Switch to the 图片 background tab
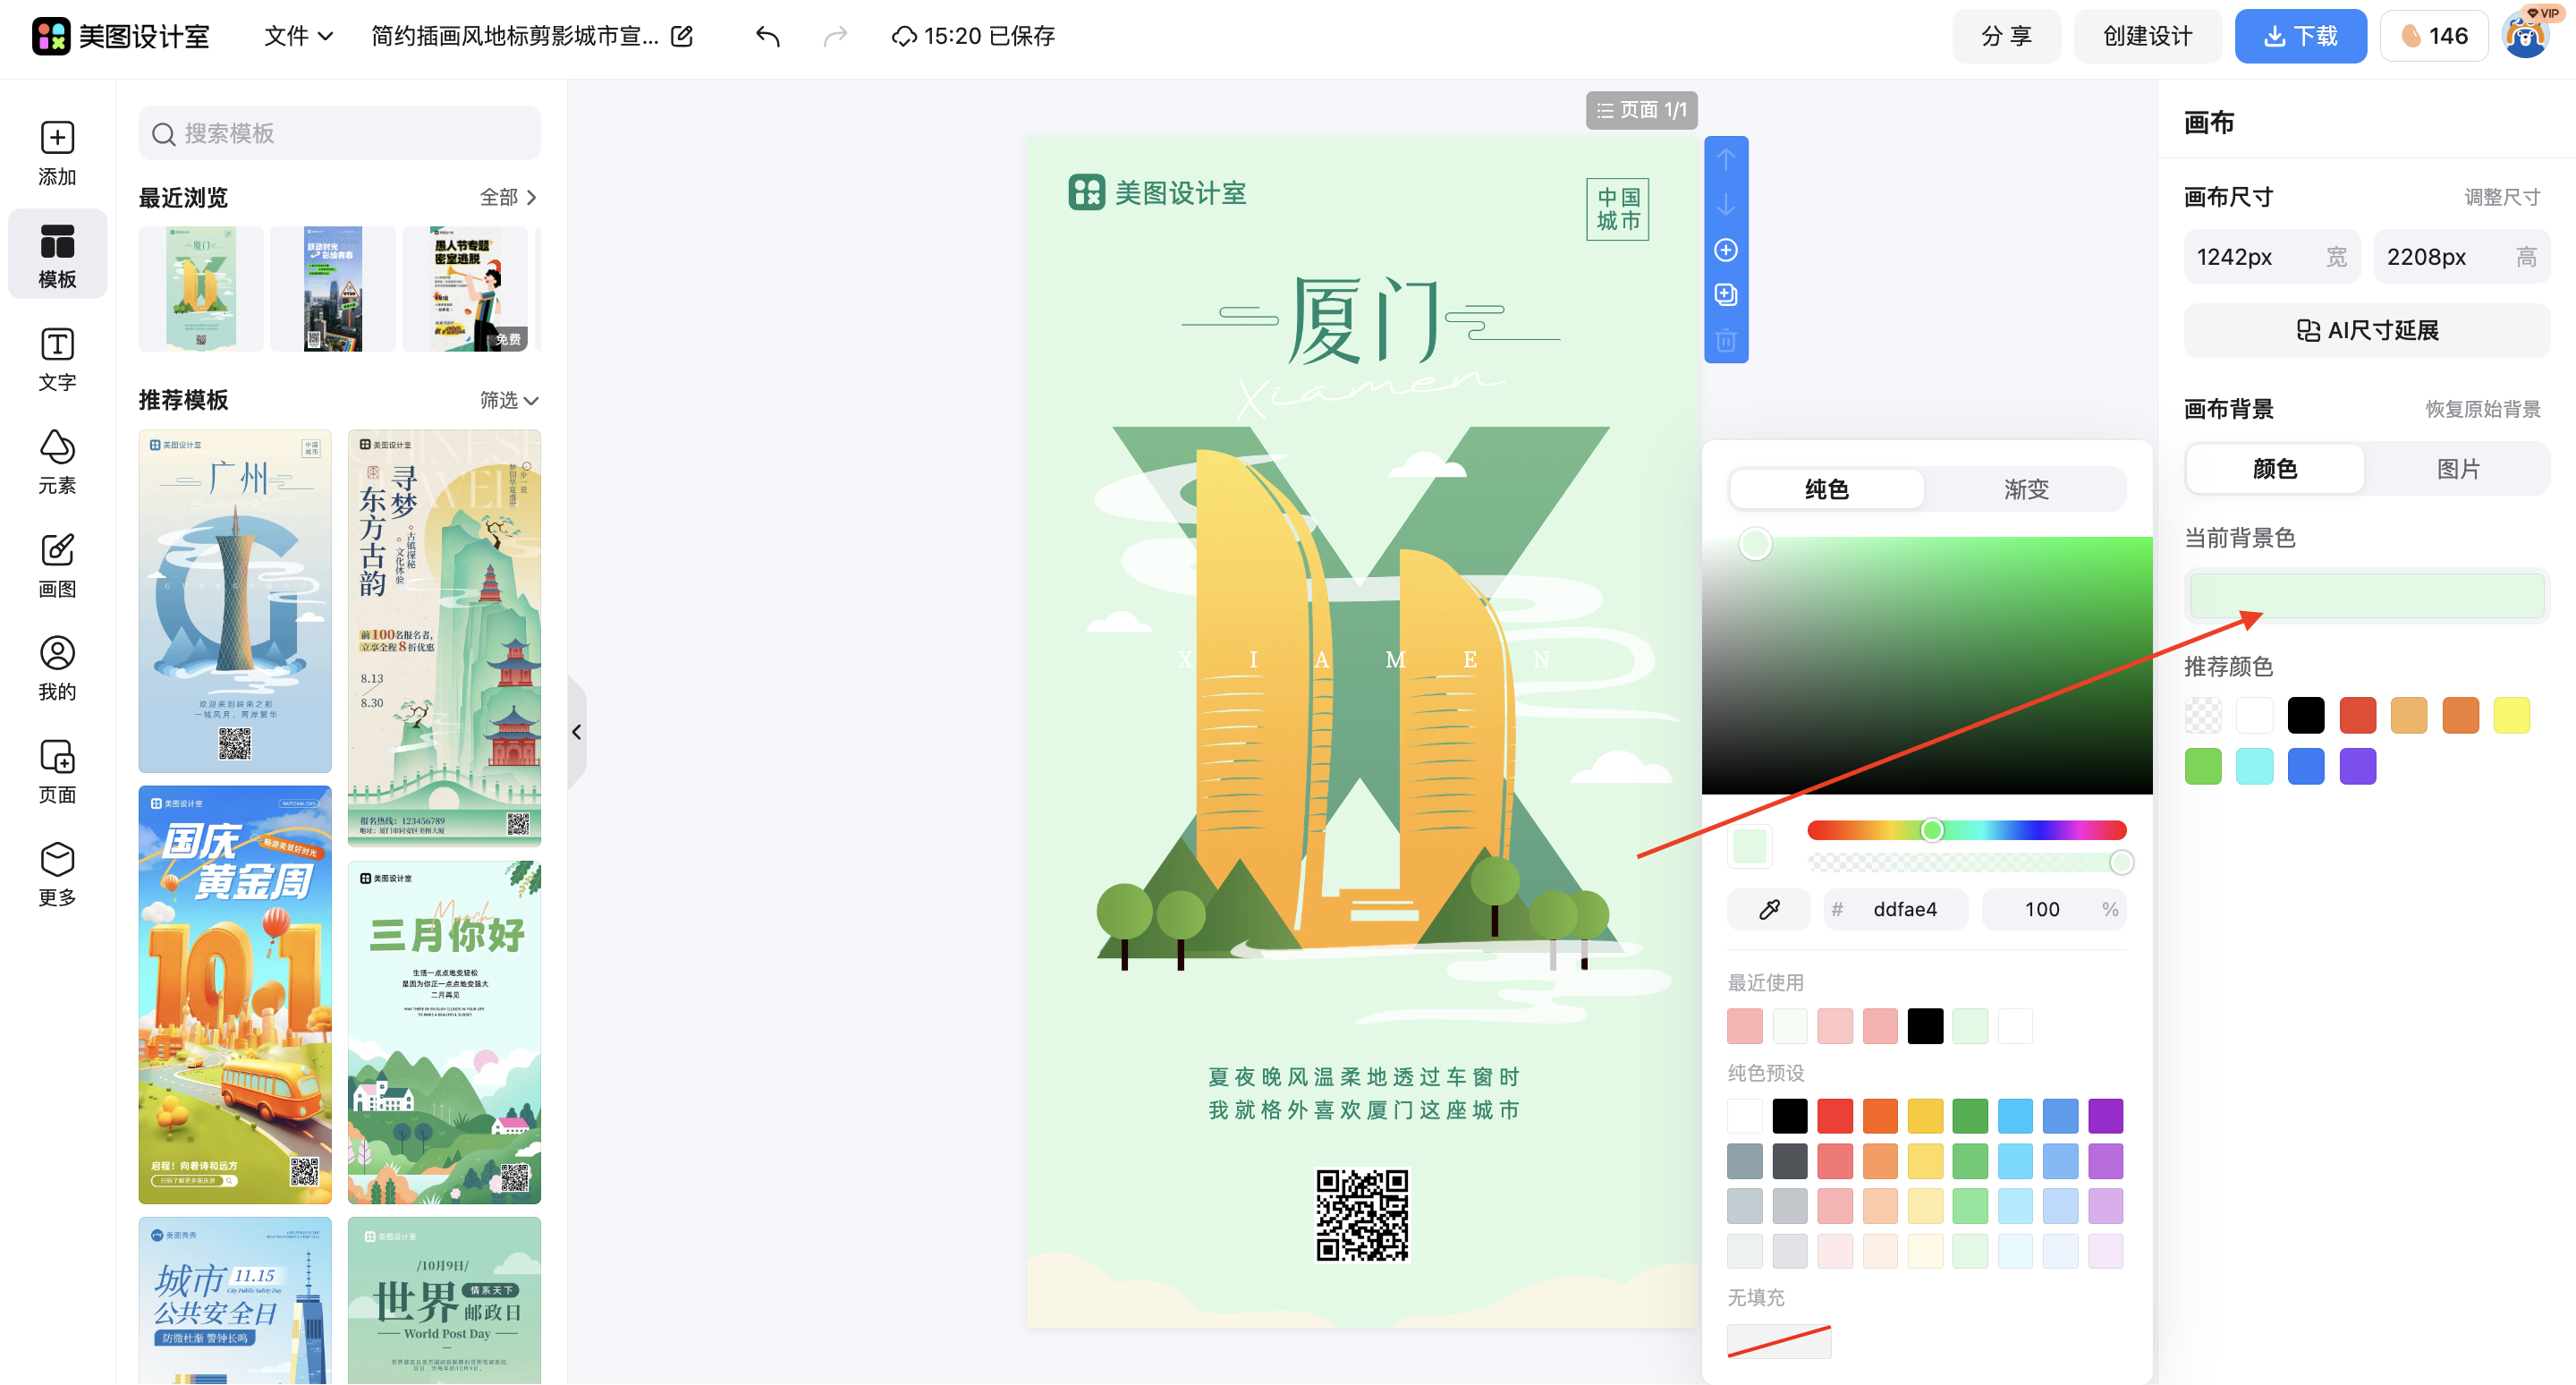The height and width of the screenshot is (1385, 2576). [2458, 468]
